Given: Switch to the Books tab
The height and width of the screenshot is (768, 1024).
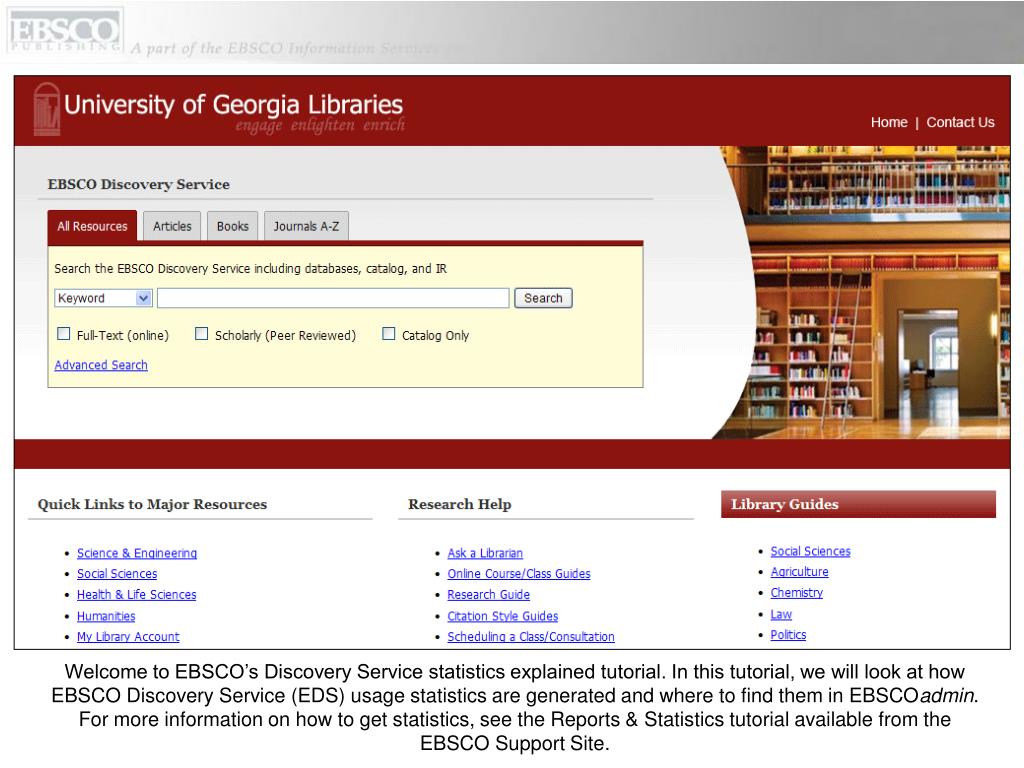Looking at the screenshot, I should pos(232,226).
